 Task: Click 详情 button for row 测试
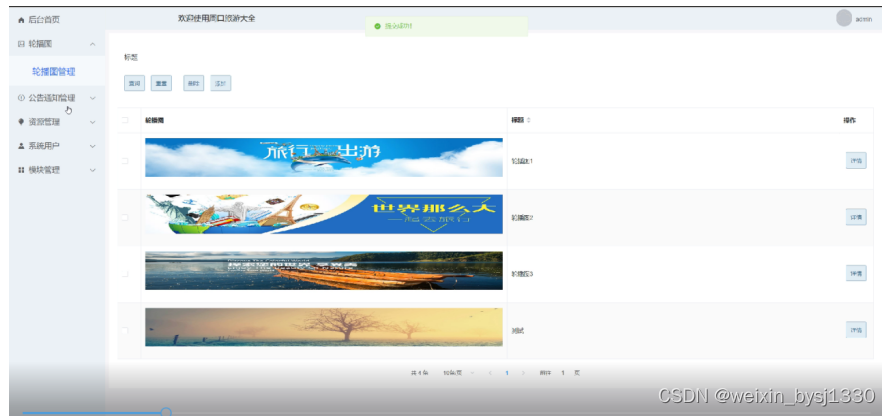pyautogui.click(x=856, y=330)
